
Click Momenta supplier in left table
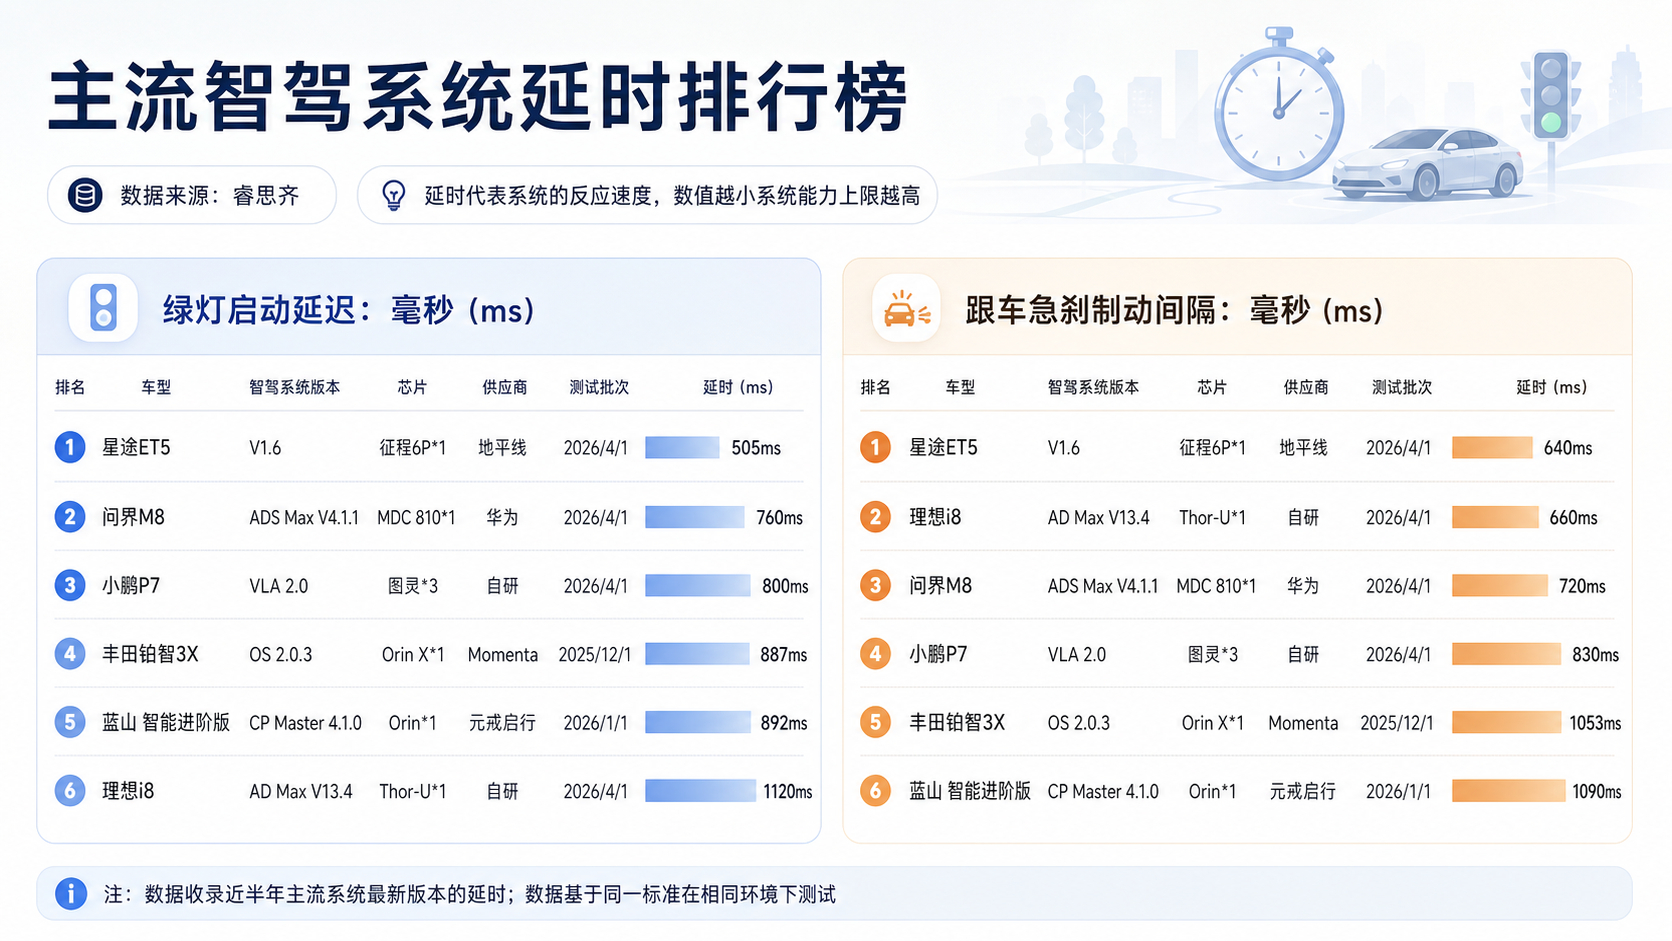tap(502, 654)
